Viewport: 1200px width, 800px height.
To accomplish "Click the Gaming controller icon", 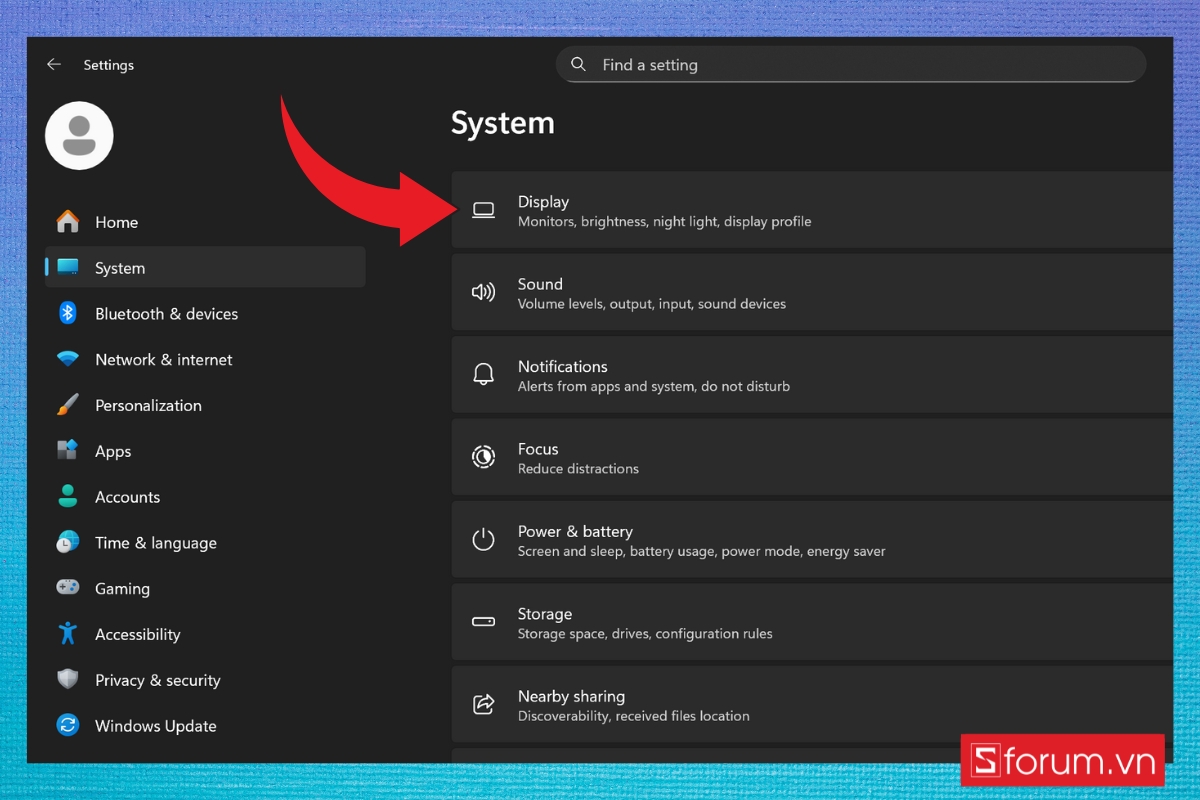I will 67,588.
